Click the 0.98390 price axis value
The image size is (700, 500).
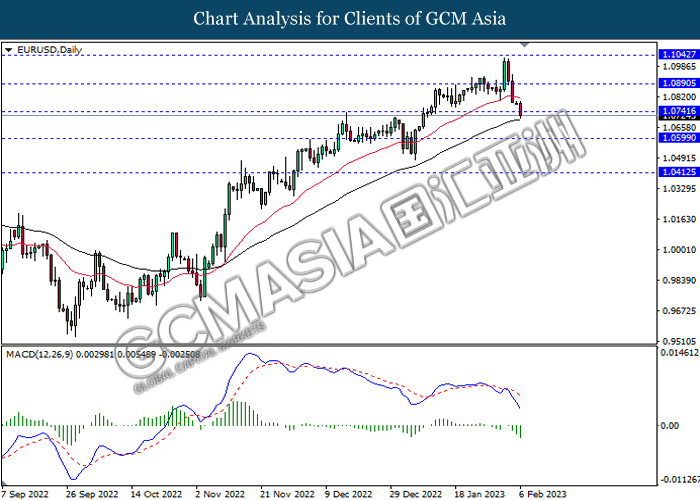click(x=679, y=280)
